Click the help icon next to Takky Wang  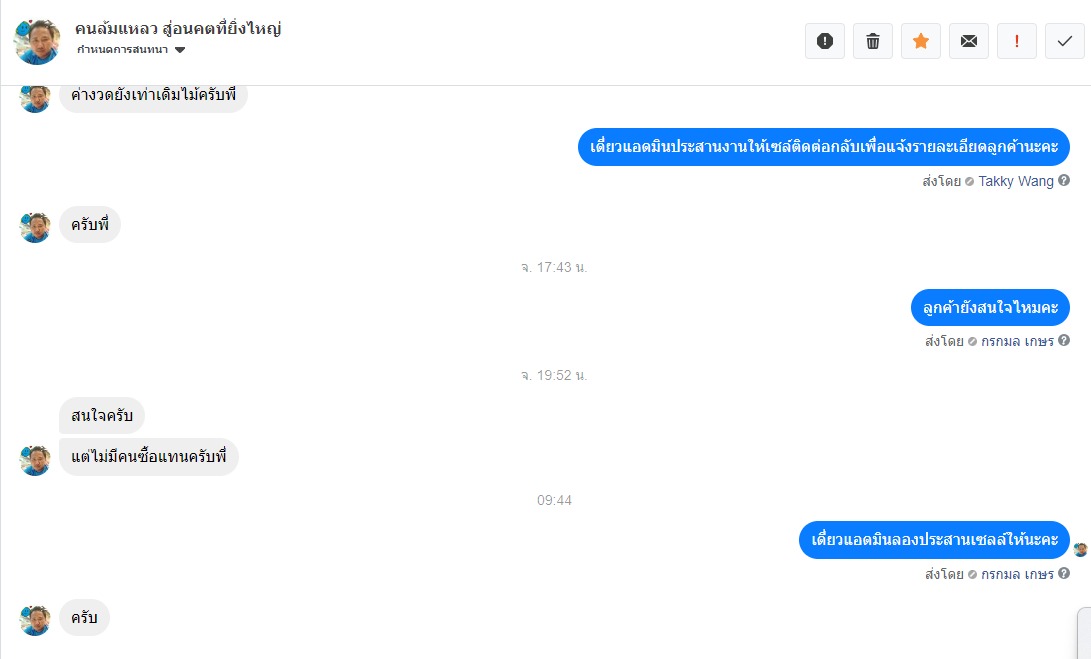(x=1064, y=180)
